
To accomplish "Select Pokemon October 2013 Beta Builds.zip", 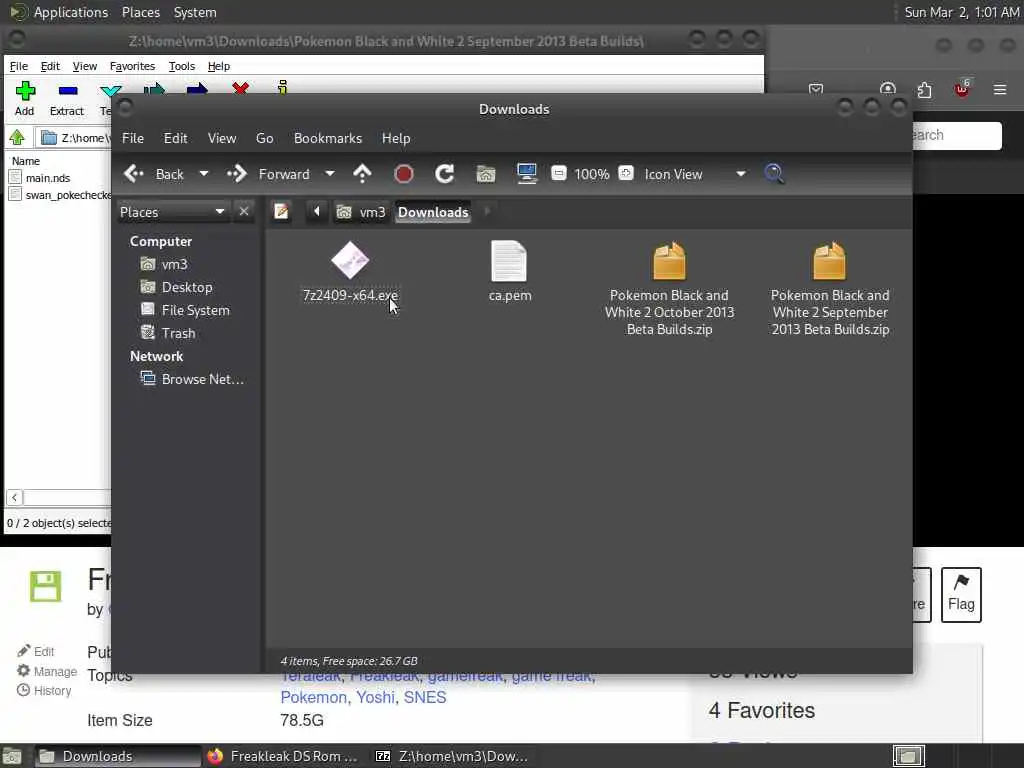I will pyautogui.click(x=669, y=287).
